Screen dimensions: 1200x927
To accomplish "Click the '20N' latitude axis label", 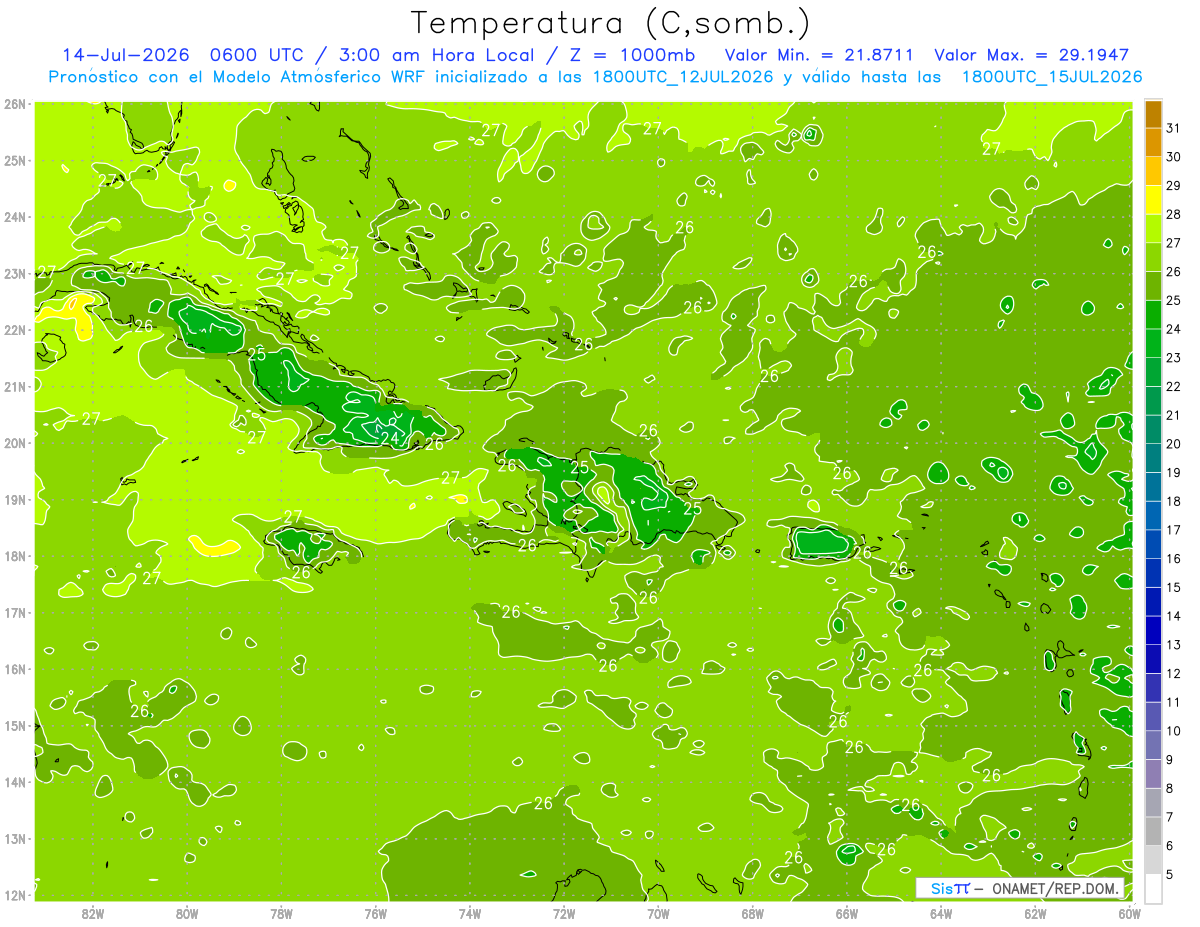I will point(15,443).
